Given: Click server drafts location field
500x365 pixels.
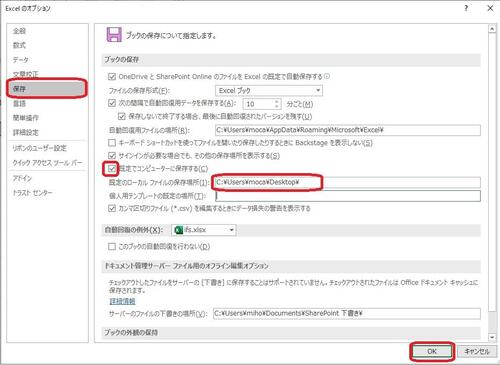Looking at the screenshot, I should [x=347, y=313].
